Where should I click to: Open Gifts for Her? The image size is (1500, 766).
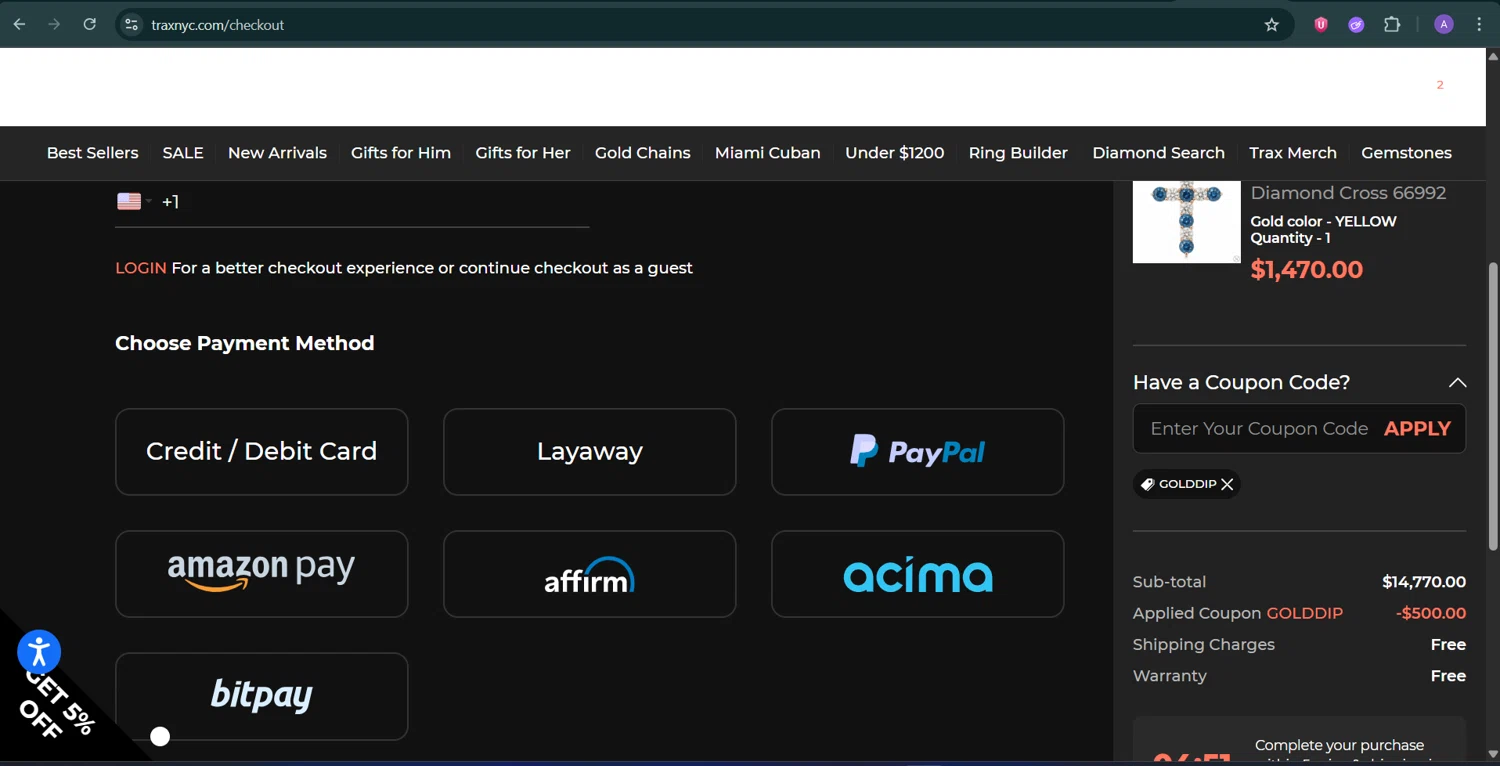523,153
